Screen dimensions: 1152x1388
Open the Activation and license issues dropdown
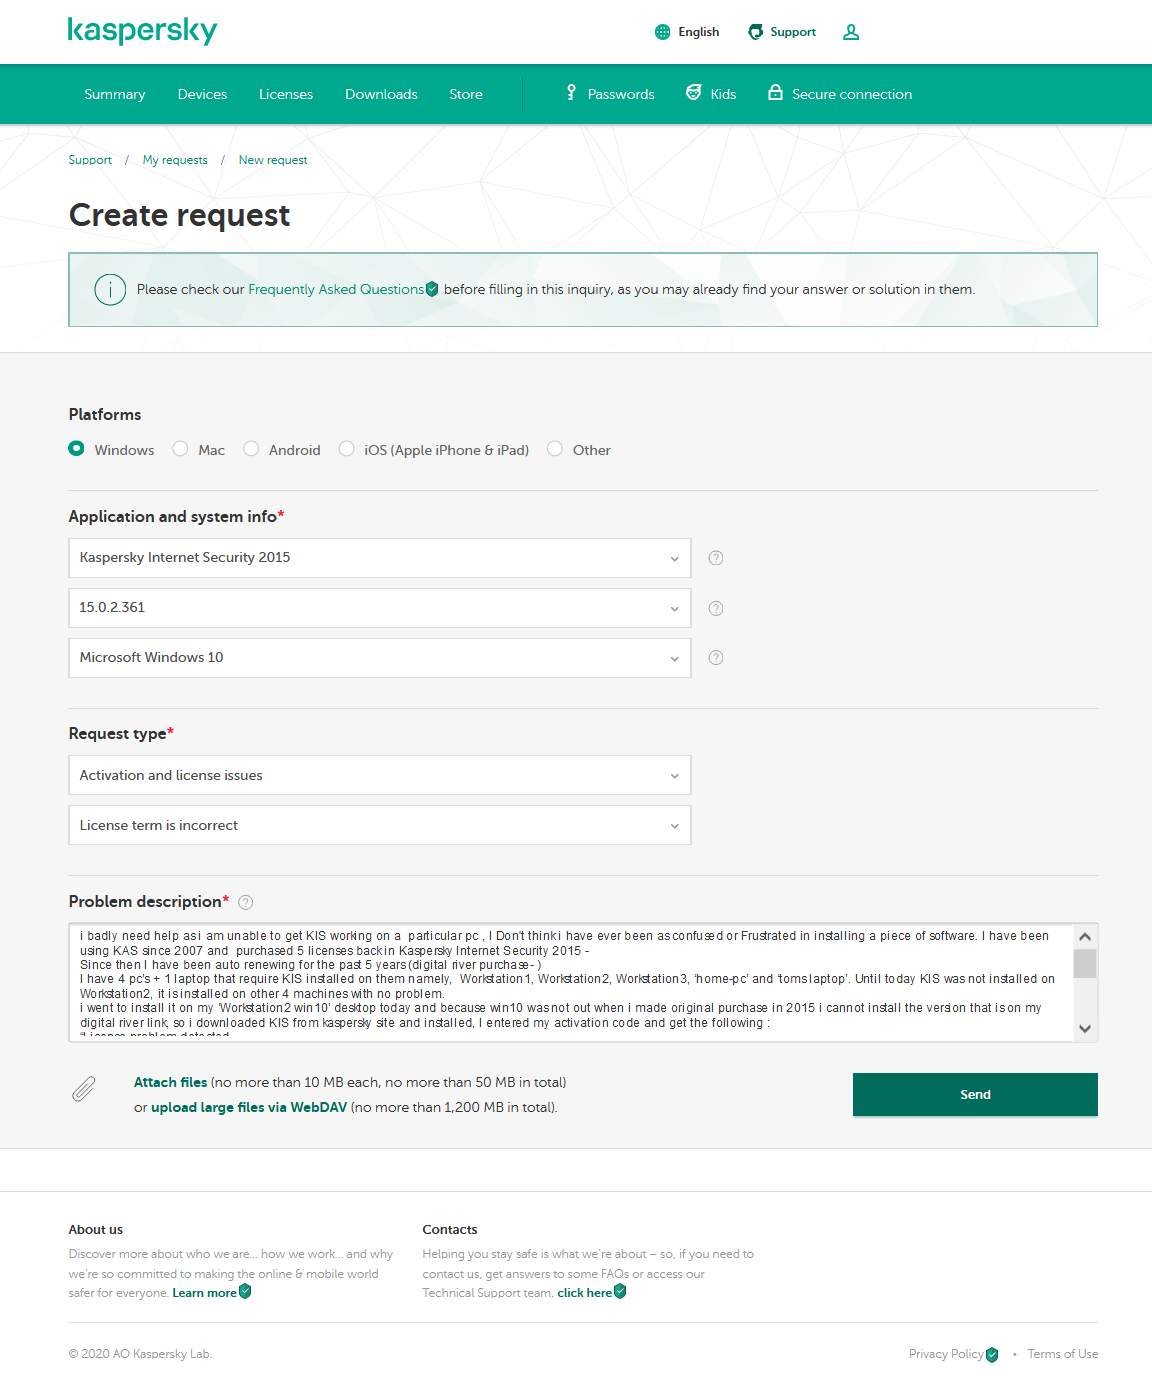click(x=380, y=775)
